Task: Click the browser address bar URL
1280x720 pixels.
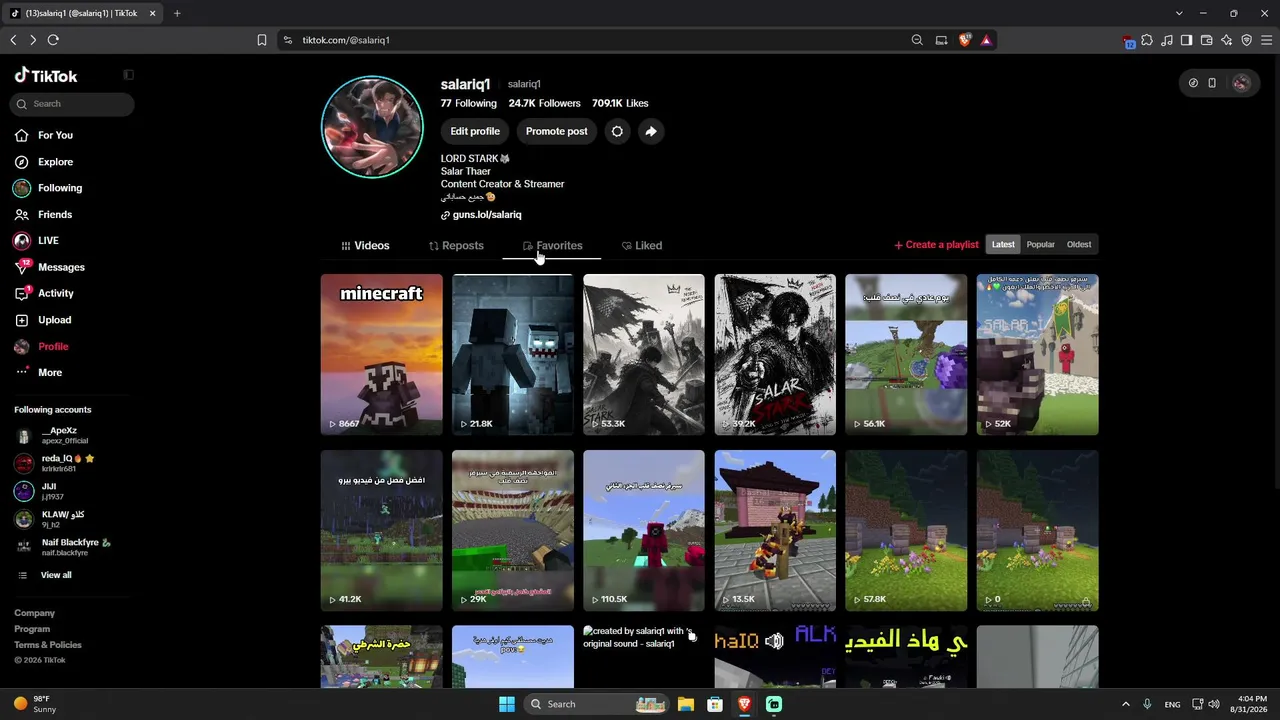Action: pos(346,40)
